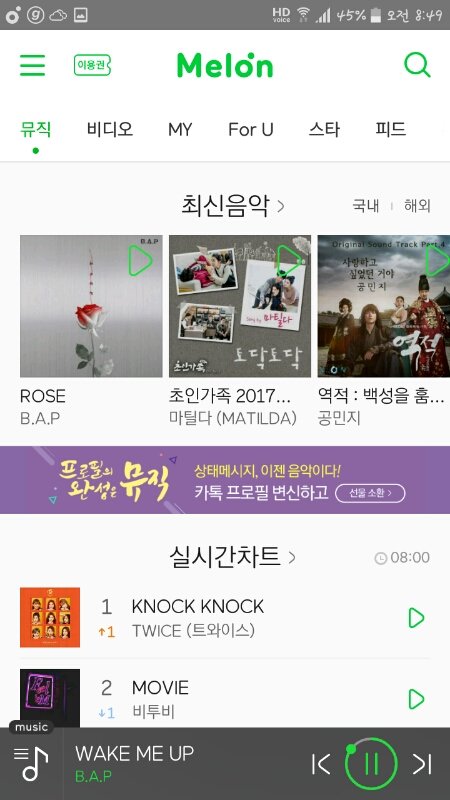Open the playlist music note icon
Viewport: 450px width, 800px height.
(x=31, y=764)
